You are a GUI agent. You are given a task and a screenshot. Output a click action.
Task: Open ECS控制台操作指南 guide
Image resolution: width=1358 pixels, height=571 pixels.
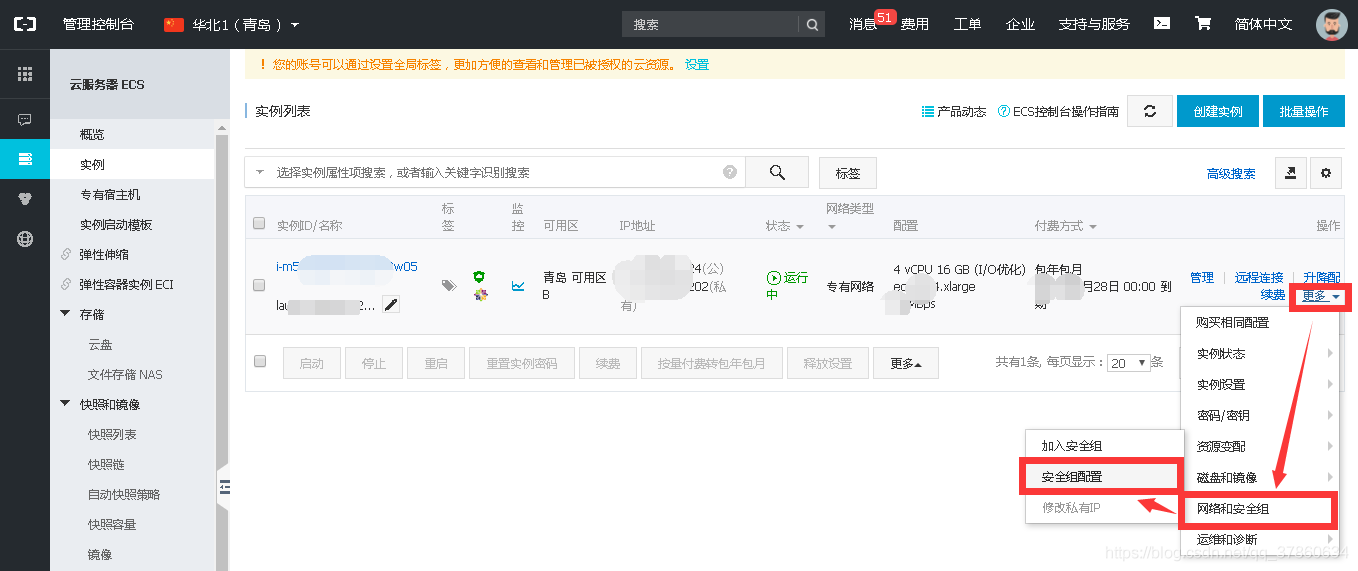1058,112
